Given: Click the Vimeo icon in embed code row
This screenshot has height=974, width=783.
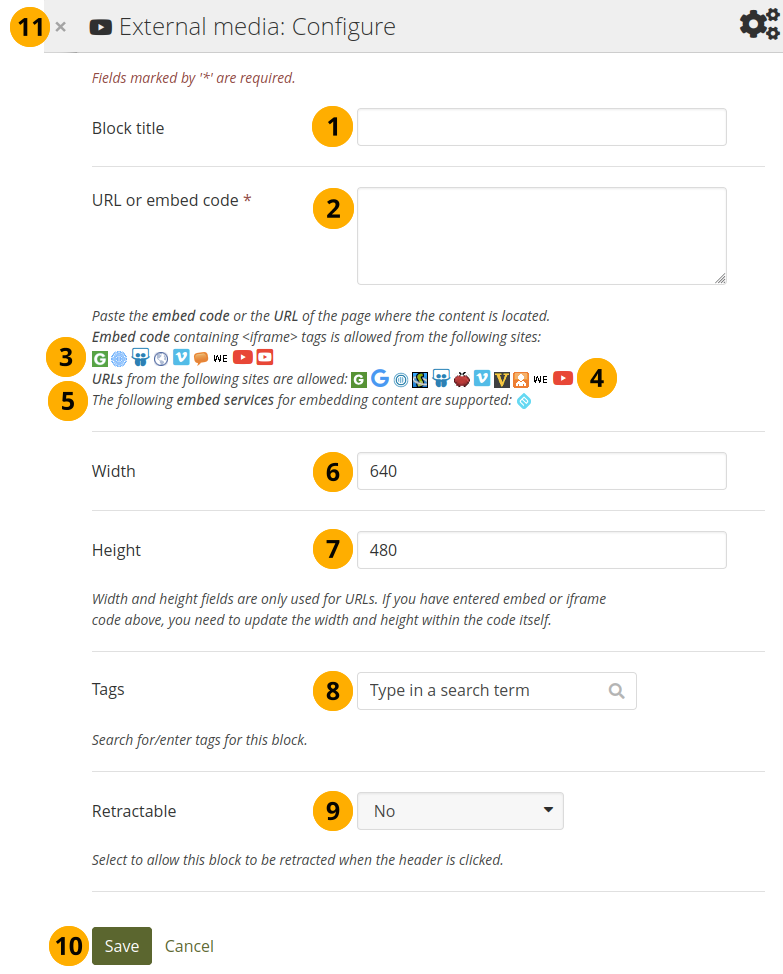Looking at the screenshot, I should coord(181,357).
